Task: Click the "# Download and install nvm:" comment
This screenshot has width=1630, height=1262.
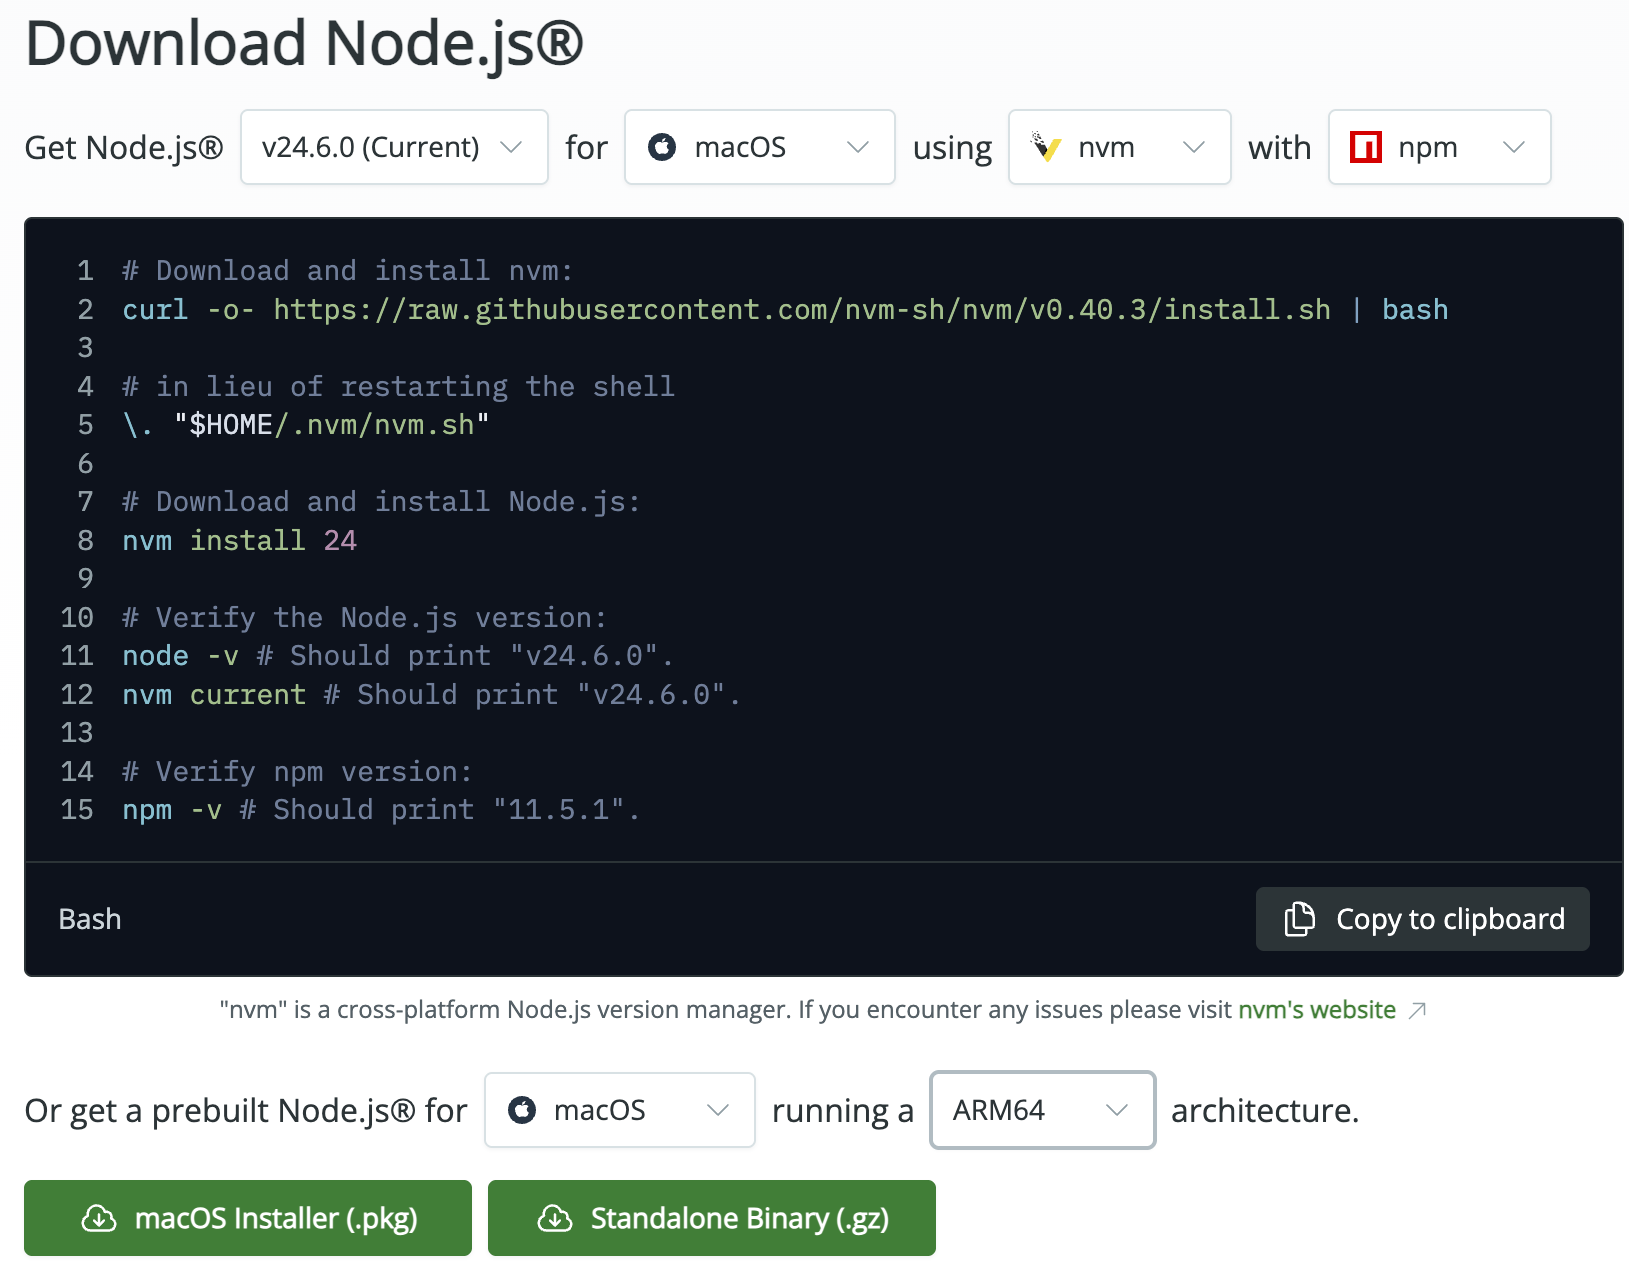Action: point(347,271)
